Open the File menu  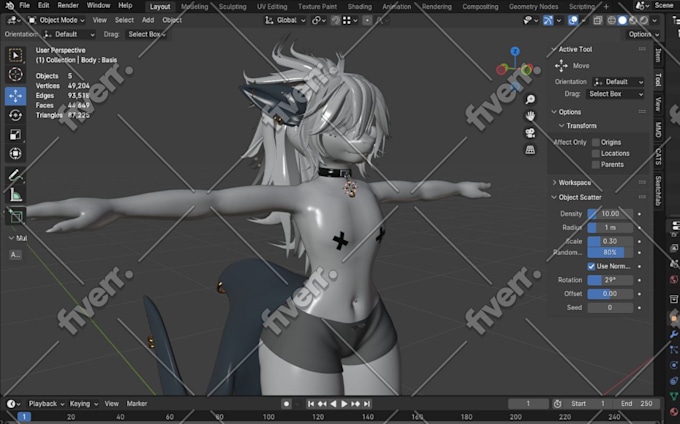click(x=25, y=6)
